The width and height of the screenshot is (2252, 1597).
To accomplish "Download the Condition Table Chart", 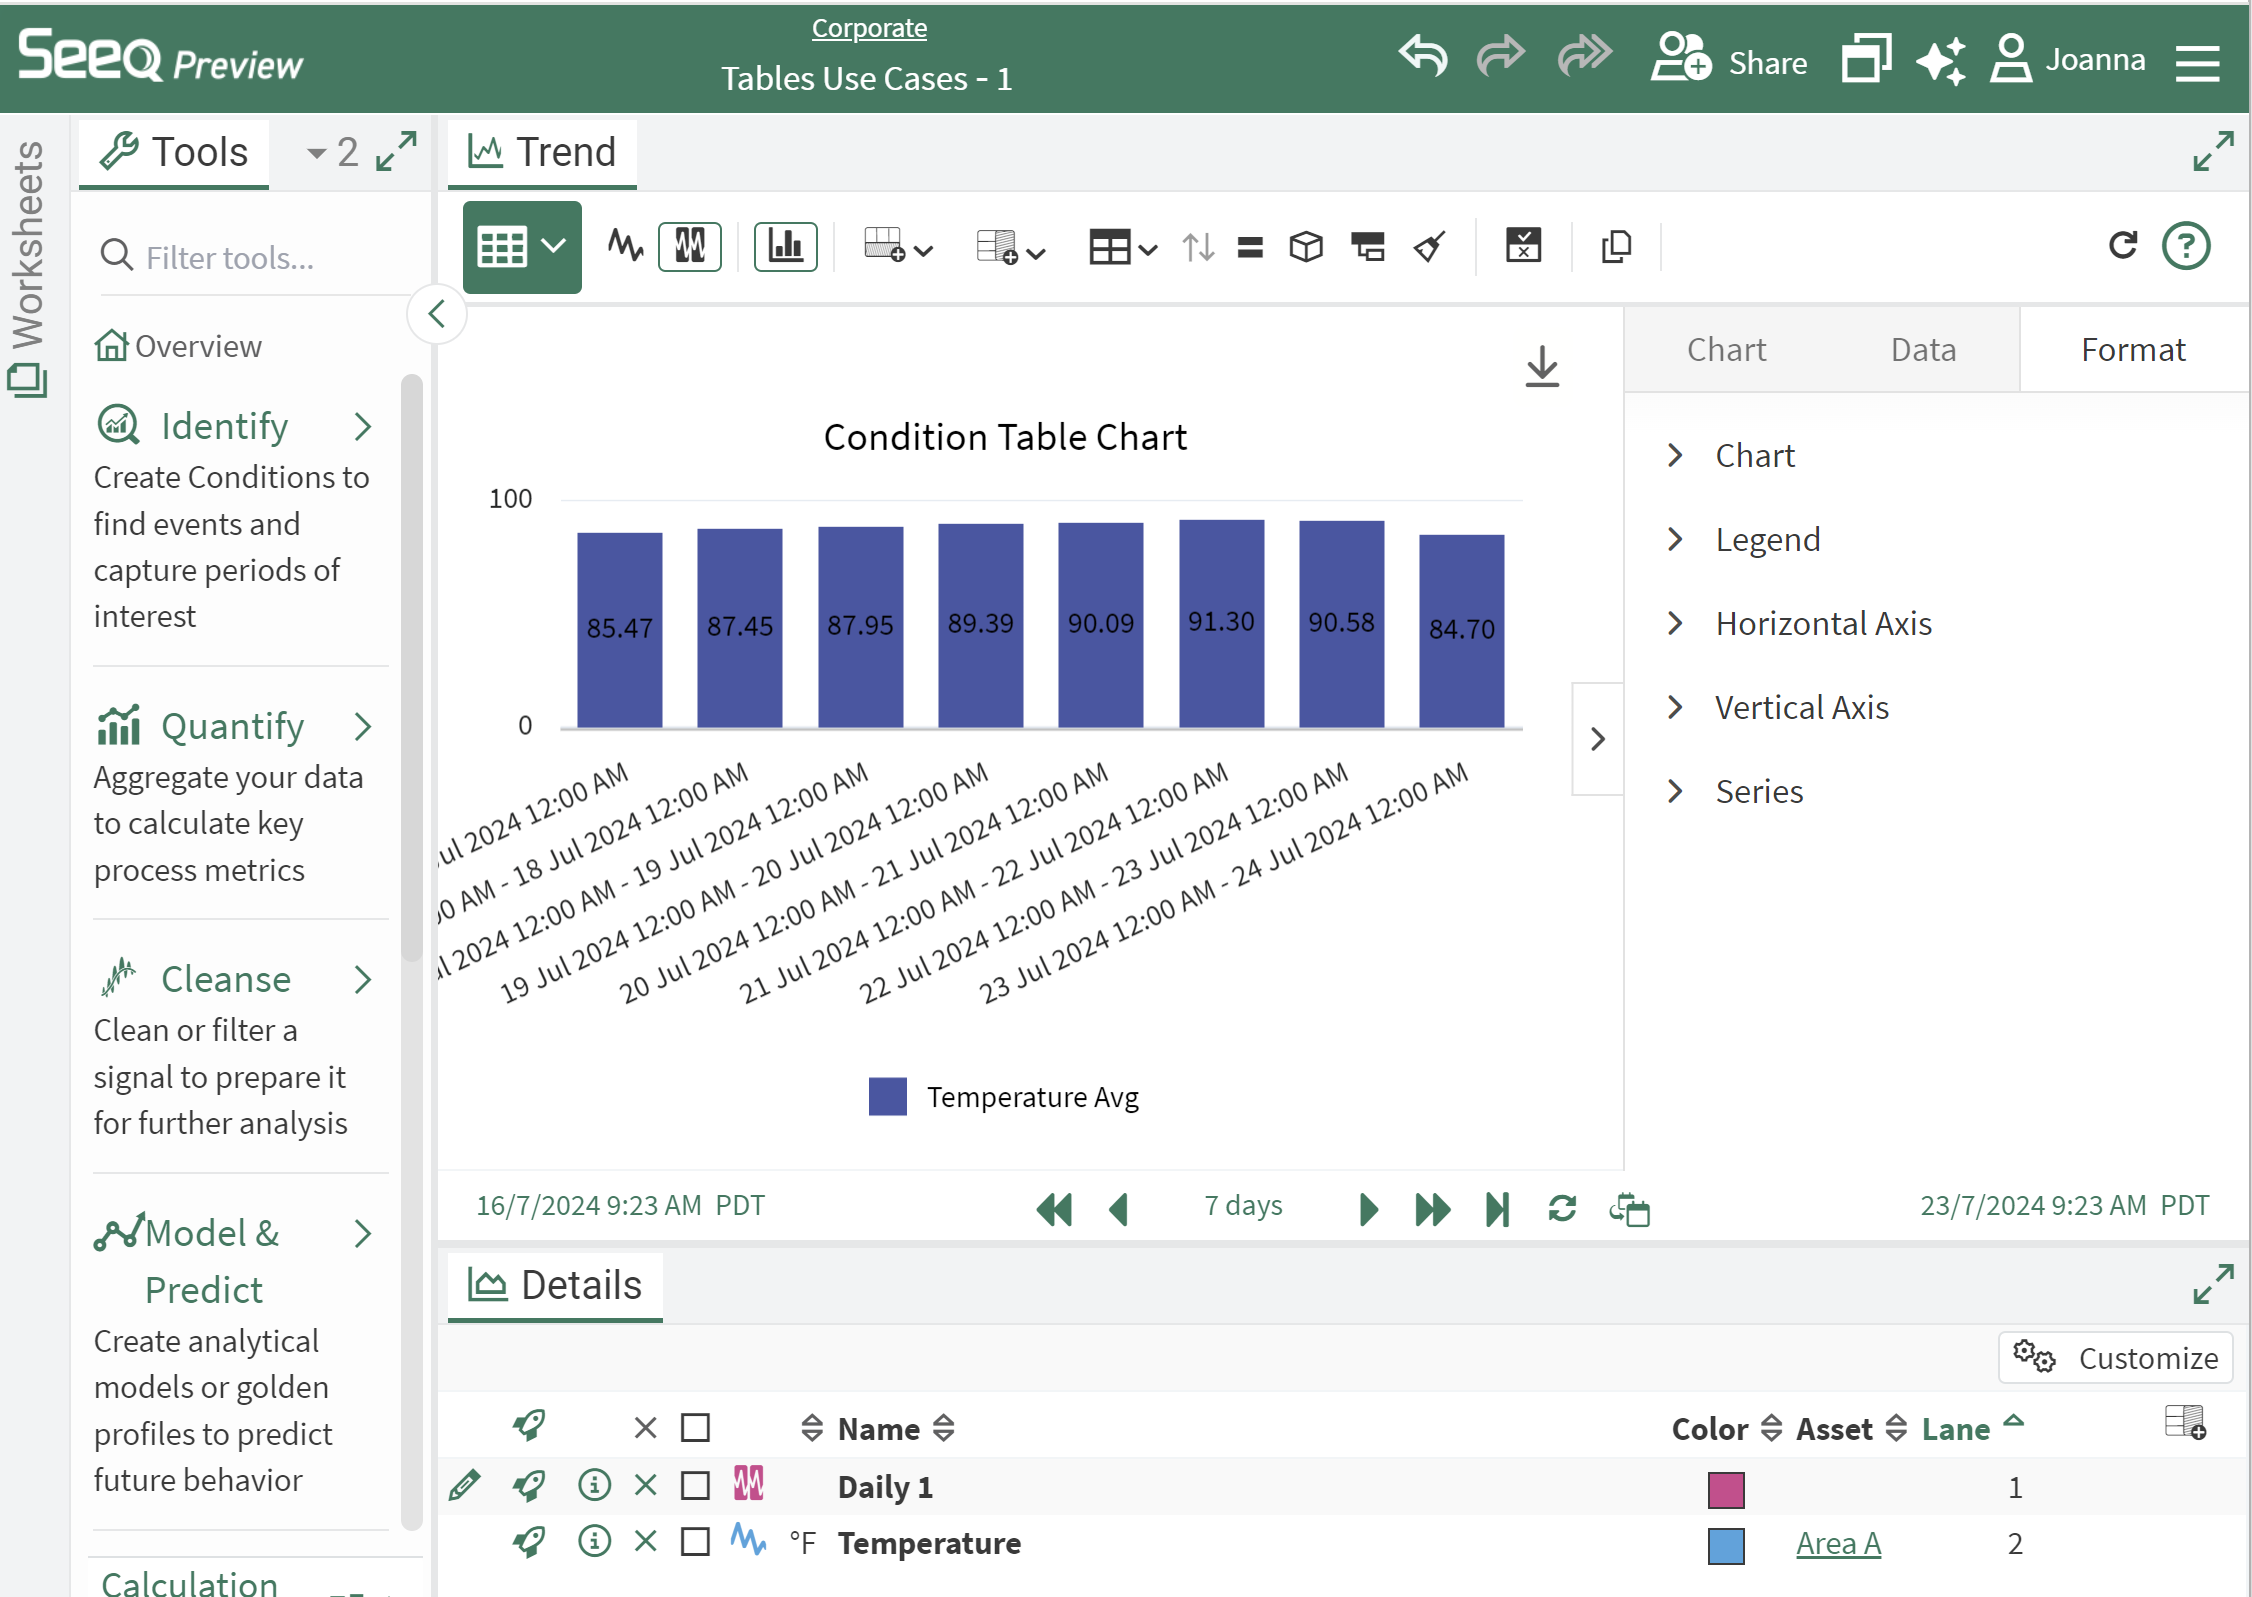I will tap(1542, 367).
